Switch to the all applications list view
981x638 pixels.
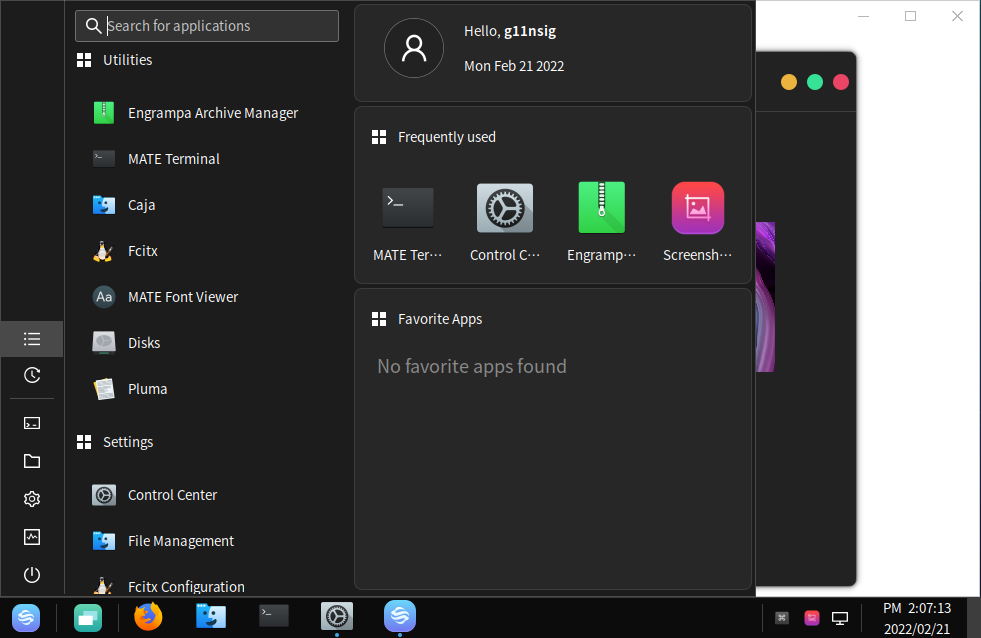[x=31, y=338]
